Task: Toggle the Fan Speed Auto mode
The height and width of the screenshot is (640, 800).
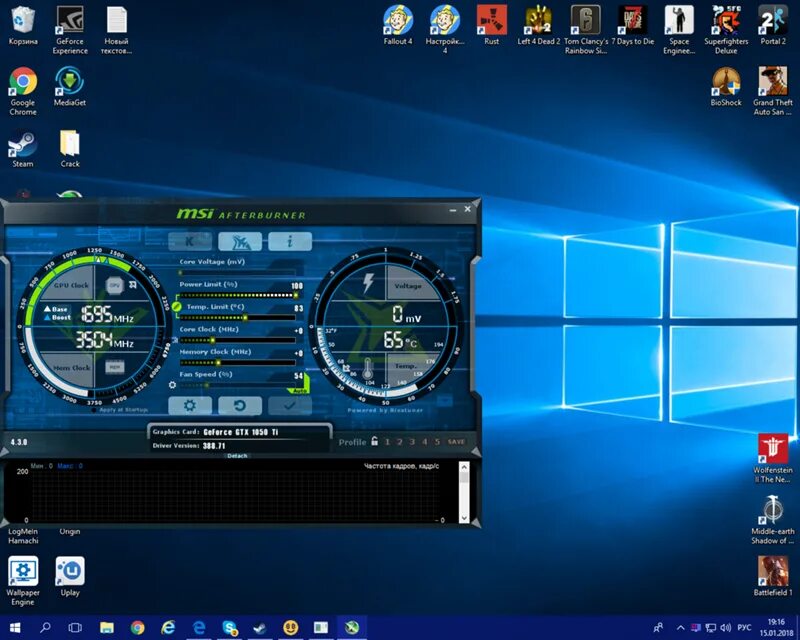Action: click(300, 390)
